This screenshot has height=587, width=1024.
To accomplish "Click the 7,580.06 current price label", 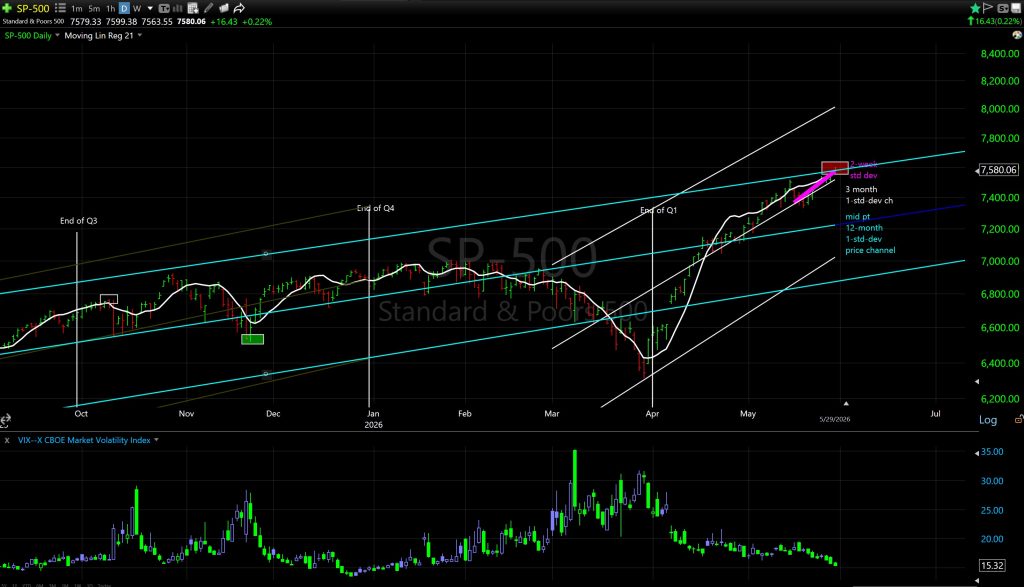I will tap(999, 170).
